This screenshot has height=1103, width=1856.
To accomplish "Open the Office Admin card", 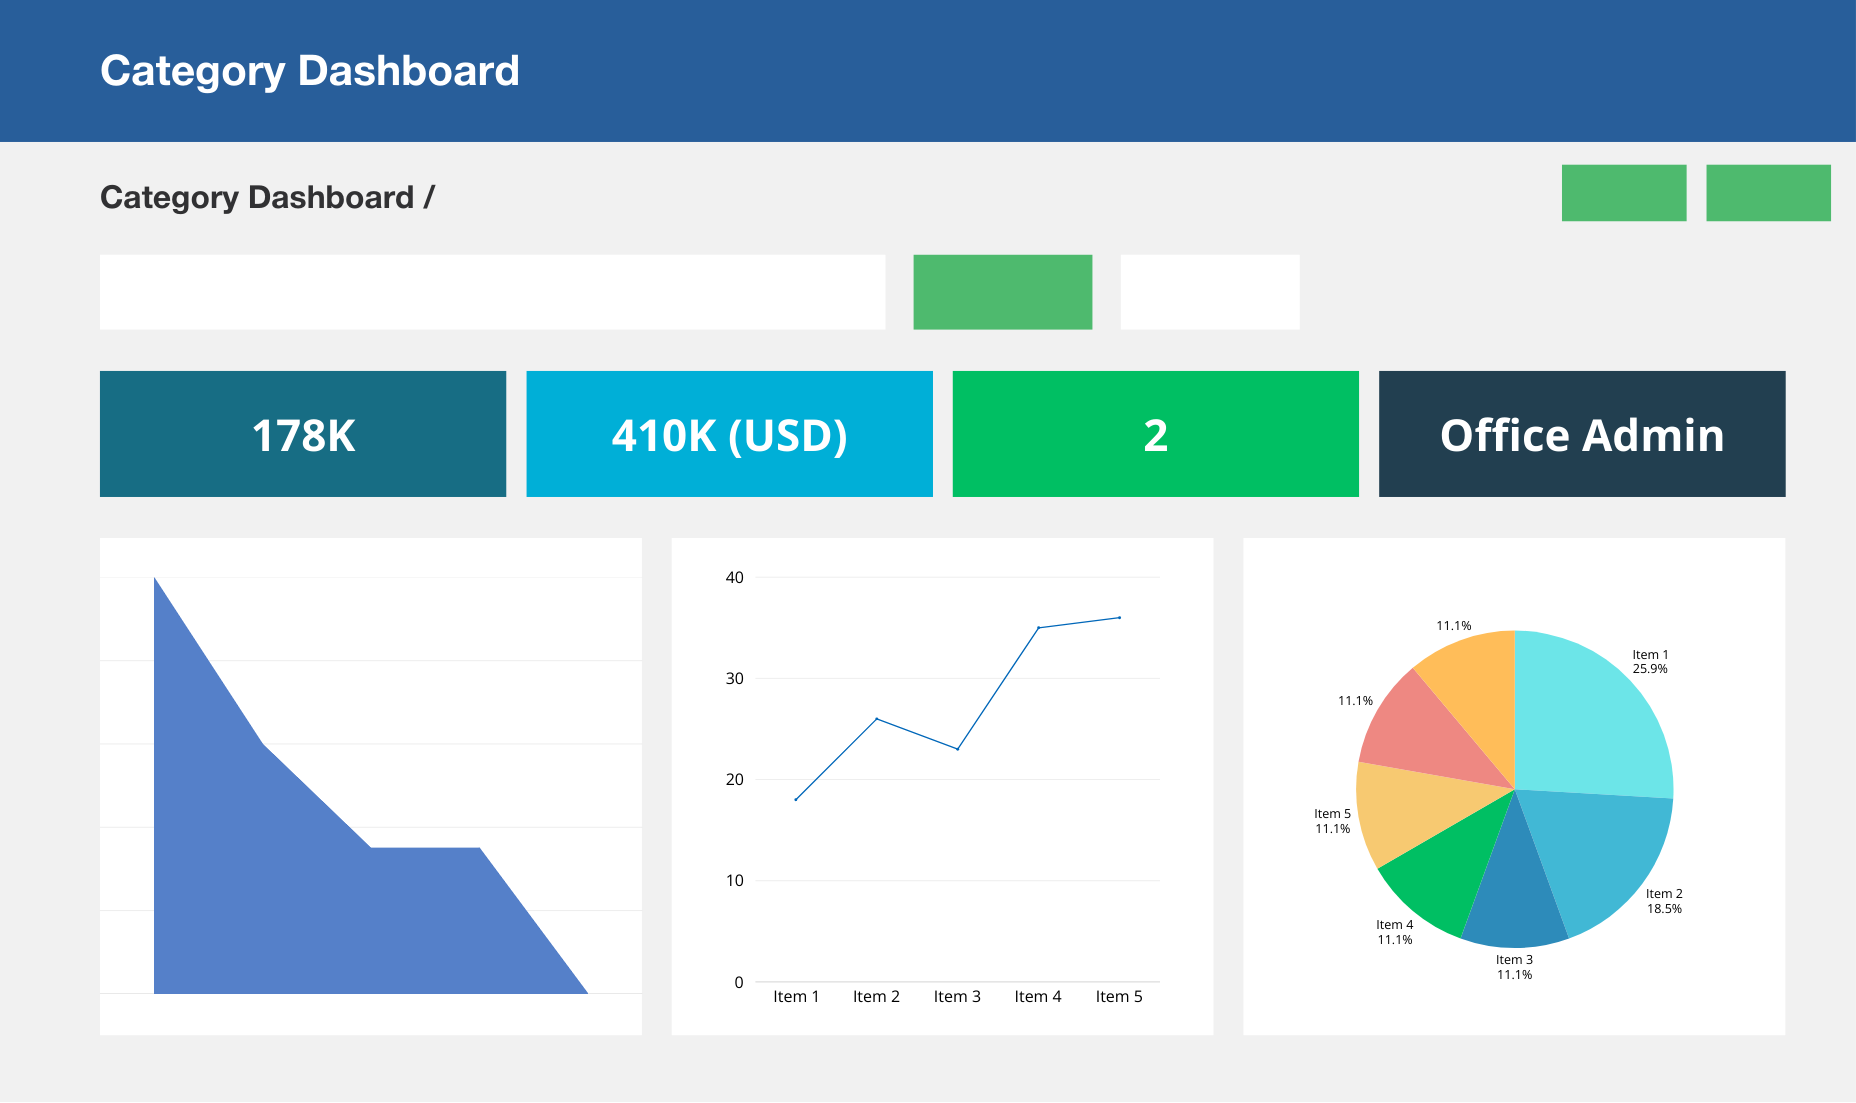I will click(x=1582, y=434).
